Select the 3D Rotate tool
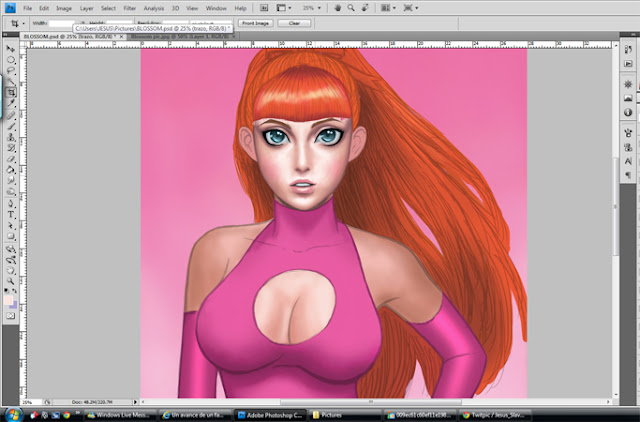 (x=11, y=249)
